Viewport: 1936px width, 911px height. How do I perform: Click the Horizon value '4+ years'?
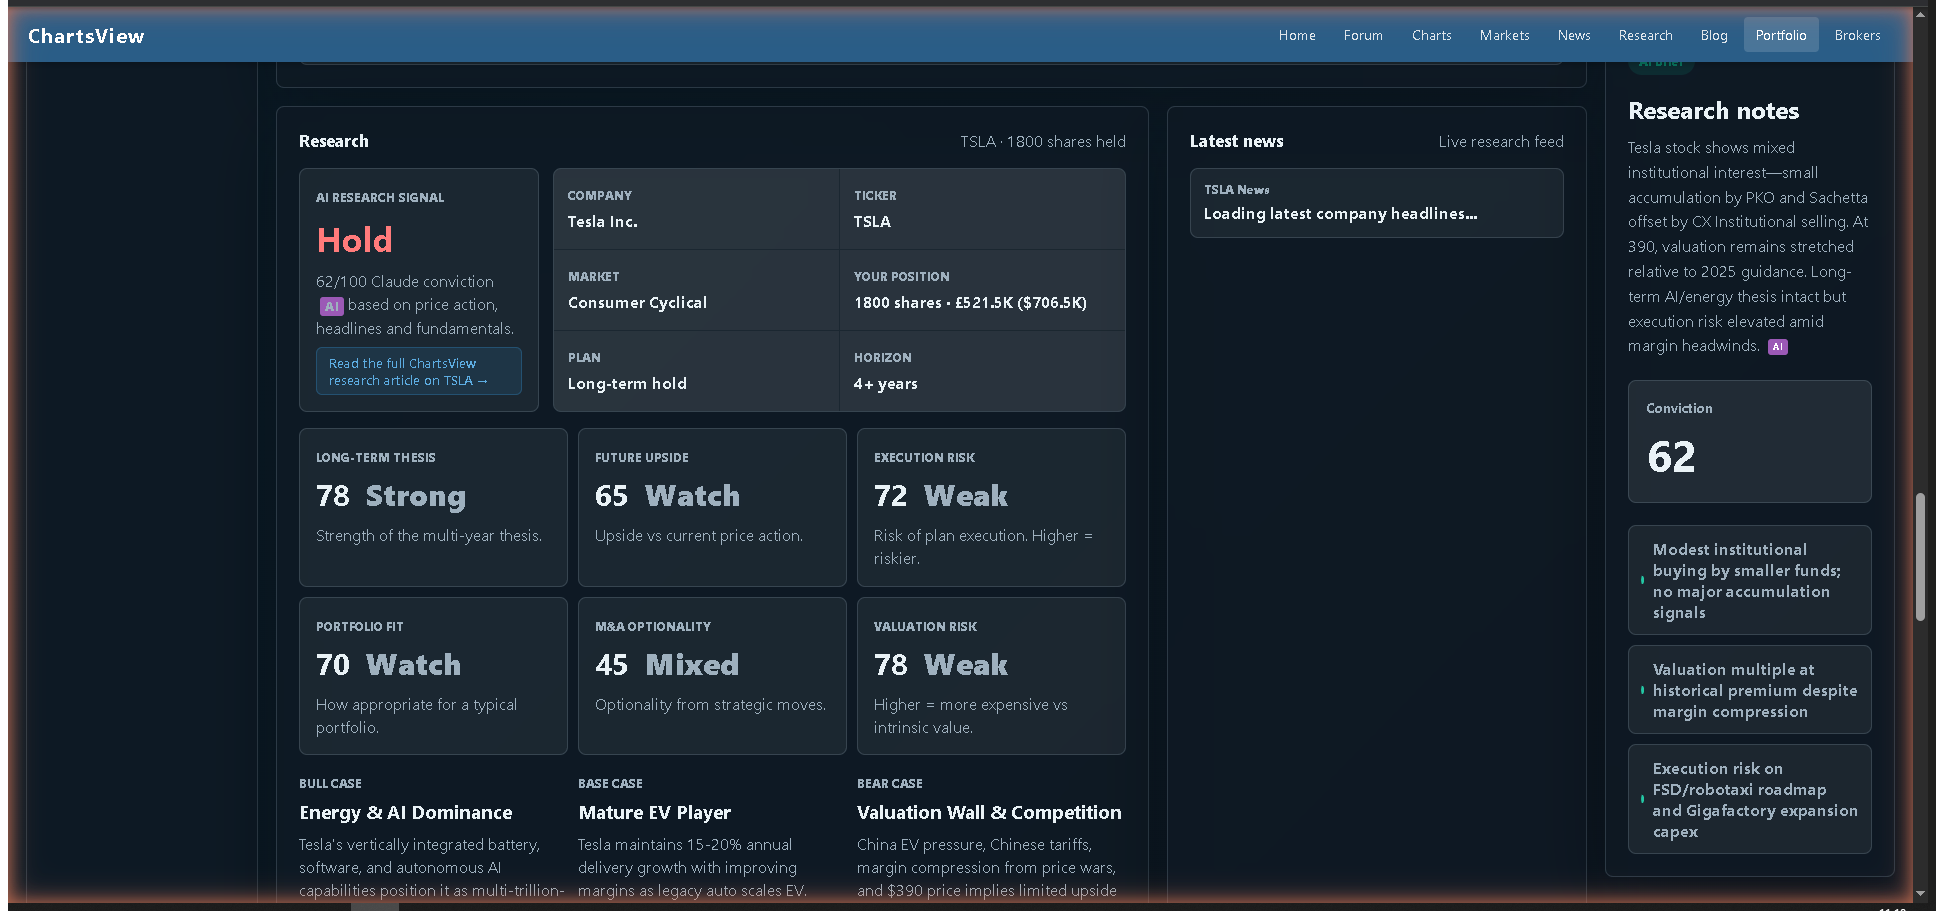click(885, 384)
